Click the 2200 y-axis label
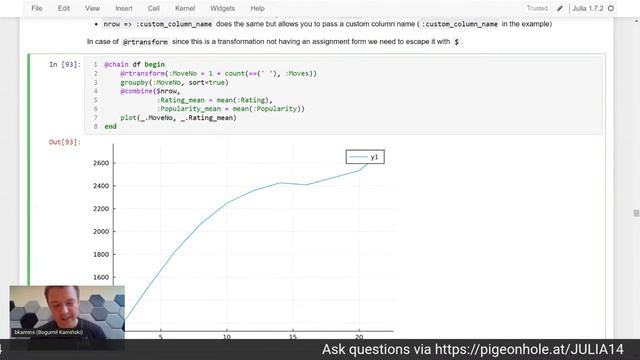 pos(101,209)
